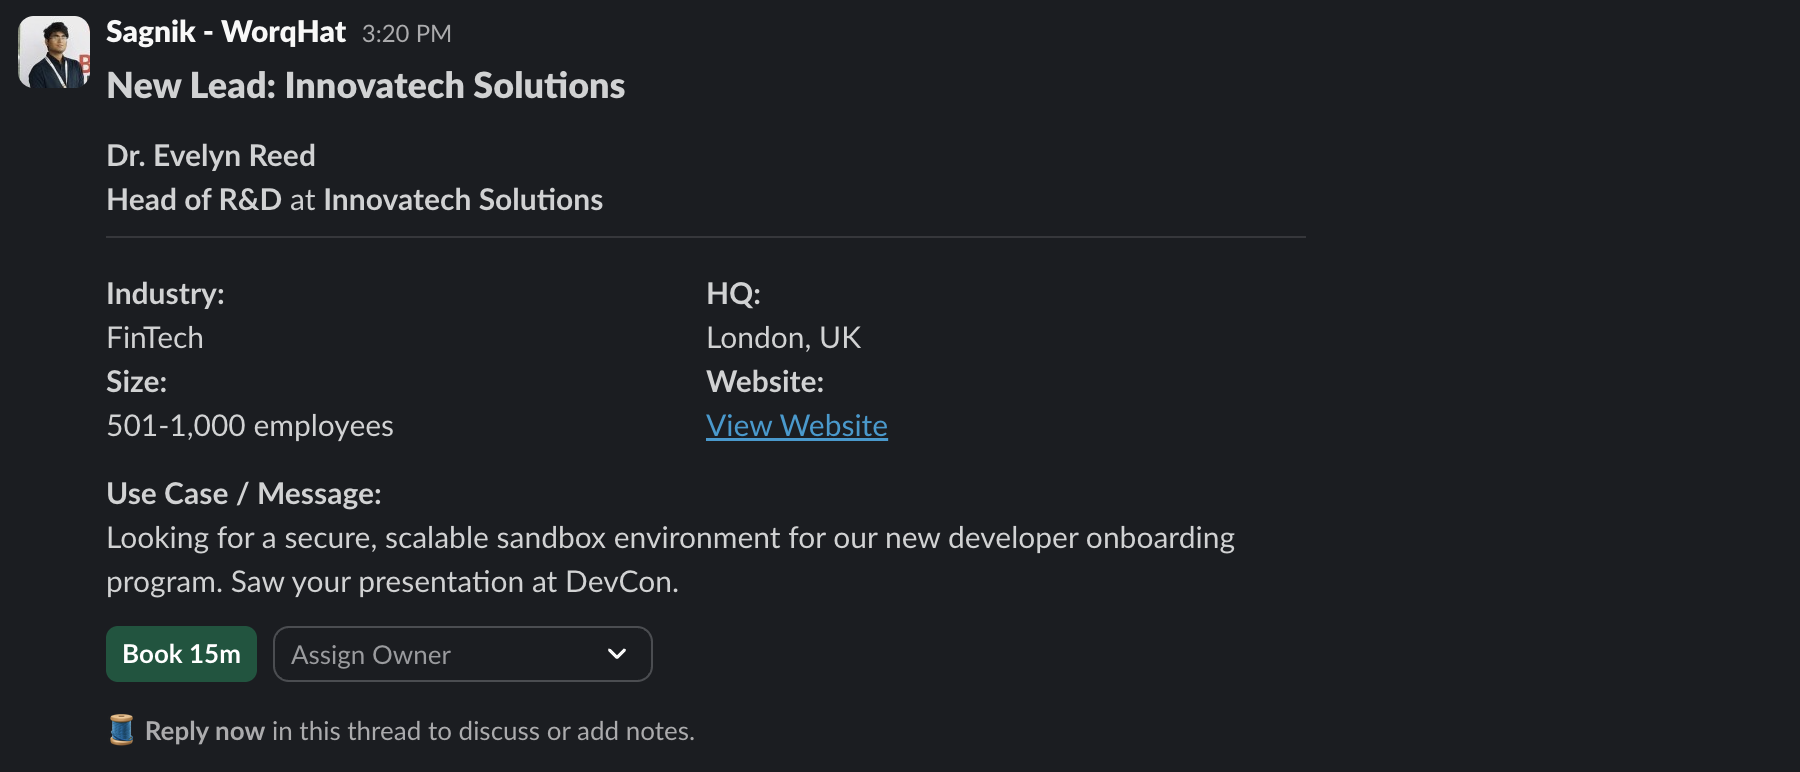The height and width of the screenshot is (772, 1800).
Task: Click the HQ field label
Action: click(733, 294)
